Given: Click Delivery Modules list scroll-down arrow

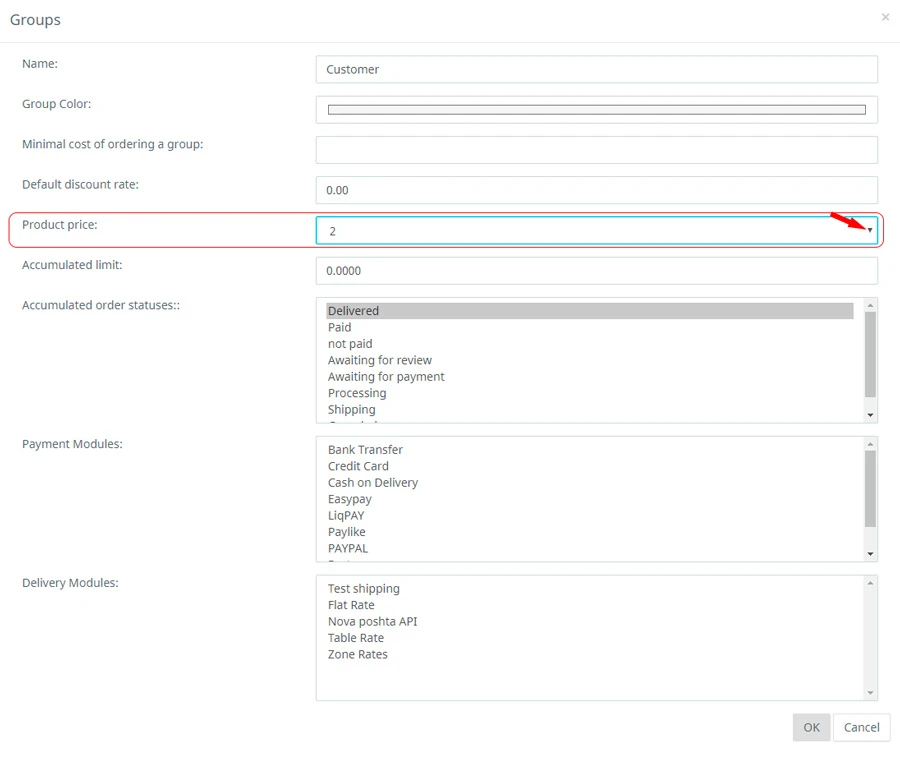Looking at the screenshot, I should tap(870, 692).
